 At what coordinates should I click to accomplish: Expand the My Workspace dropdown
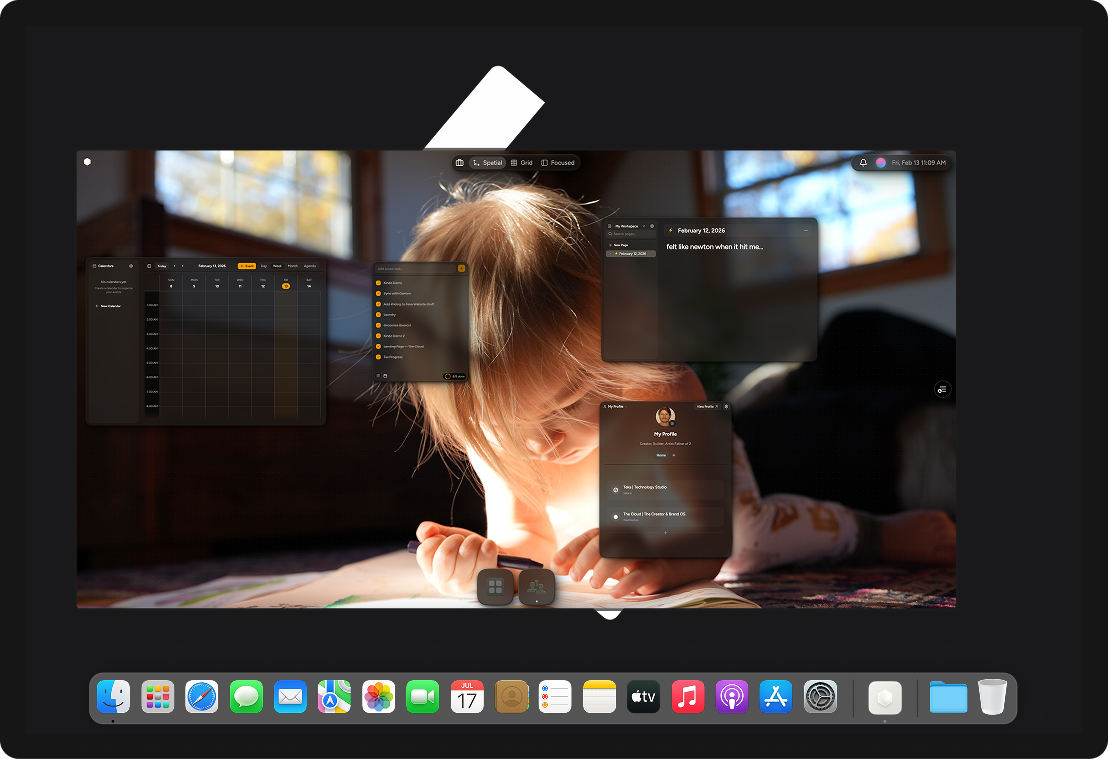pos(643,226)
